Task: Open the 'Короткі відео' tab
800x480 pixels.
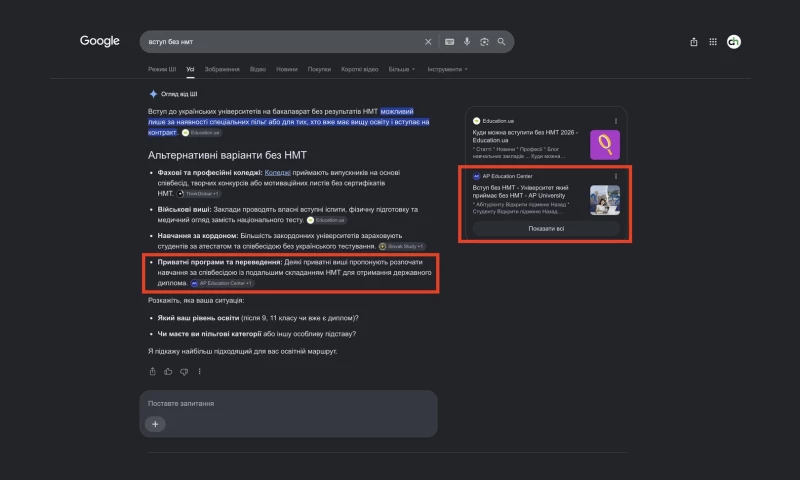Action: [x=360, y=69]
